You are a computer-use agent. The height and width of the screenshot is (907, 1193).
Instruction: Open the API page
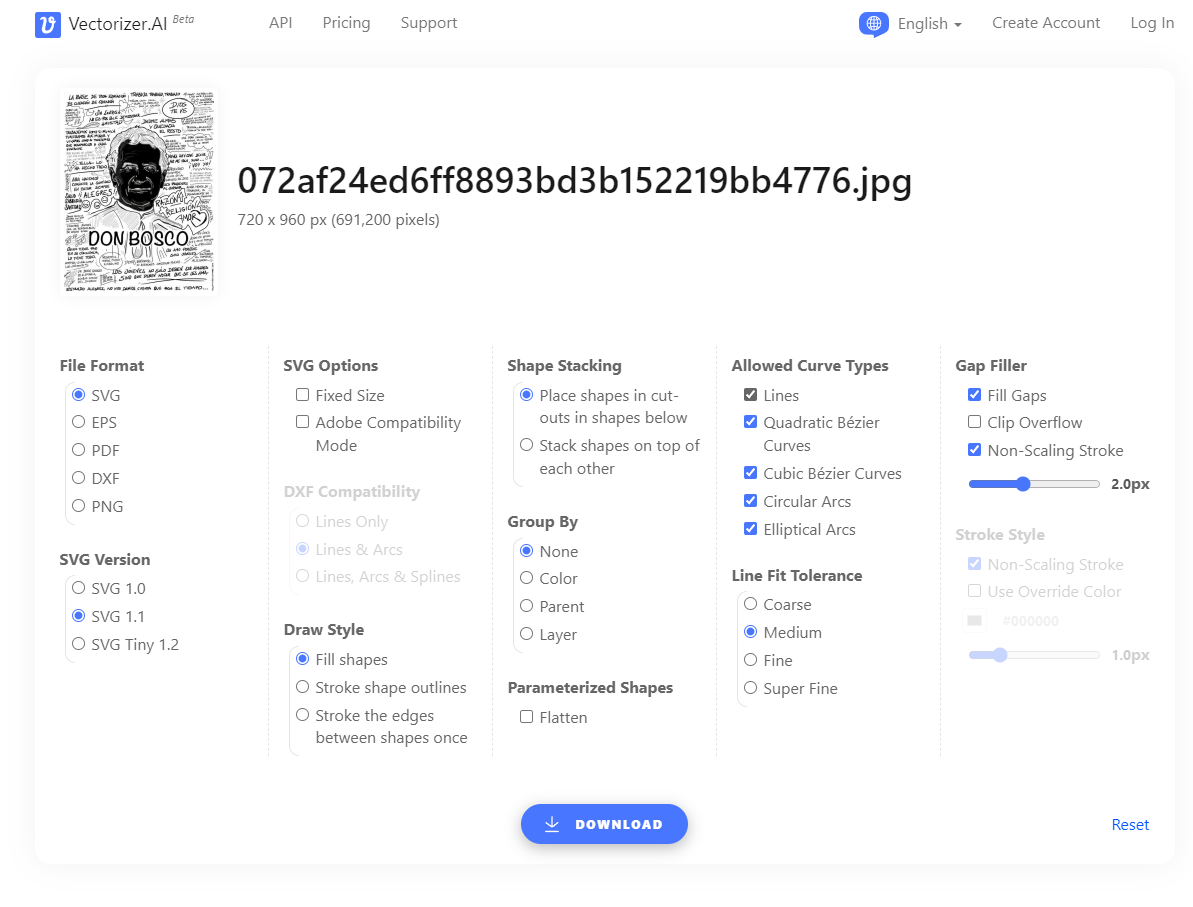click(280, 23)
